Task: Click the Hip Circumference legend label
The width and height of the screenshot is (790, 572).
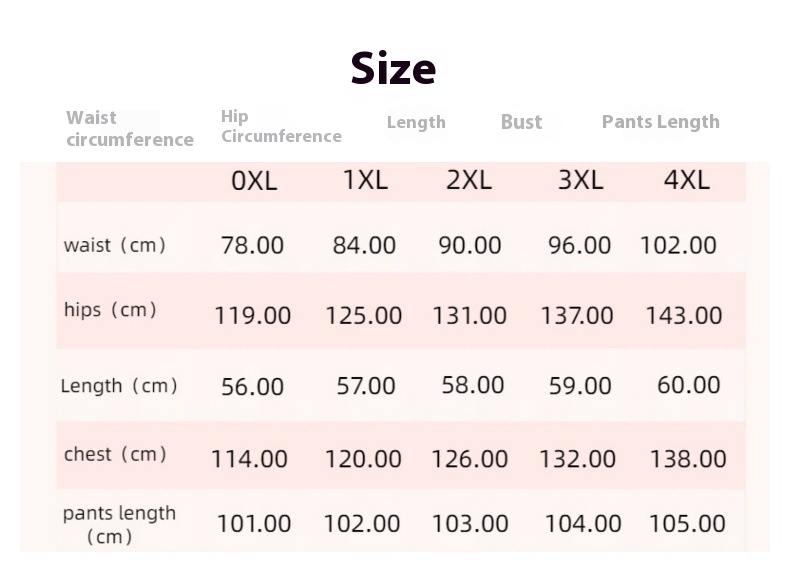Action: pos(281,127)
